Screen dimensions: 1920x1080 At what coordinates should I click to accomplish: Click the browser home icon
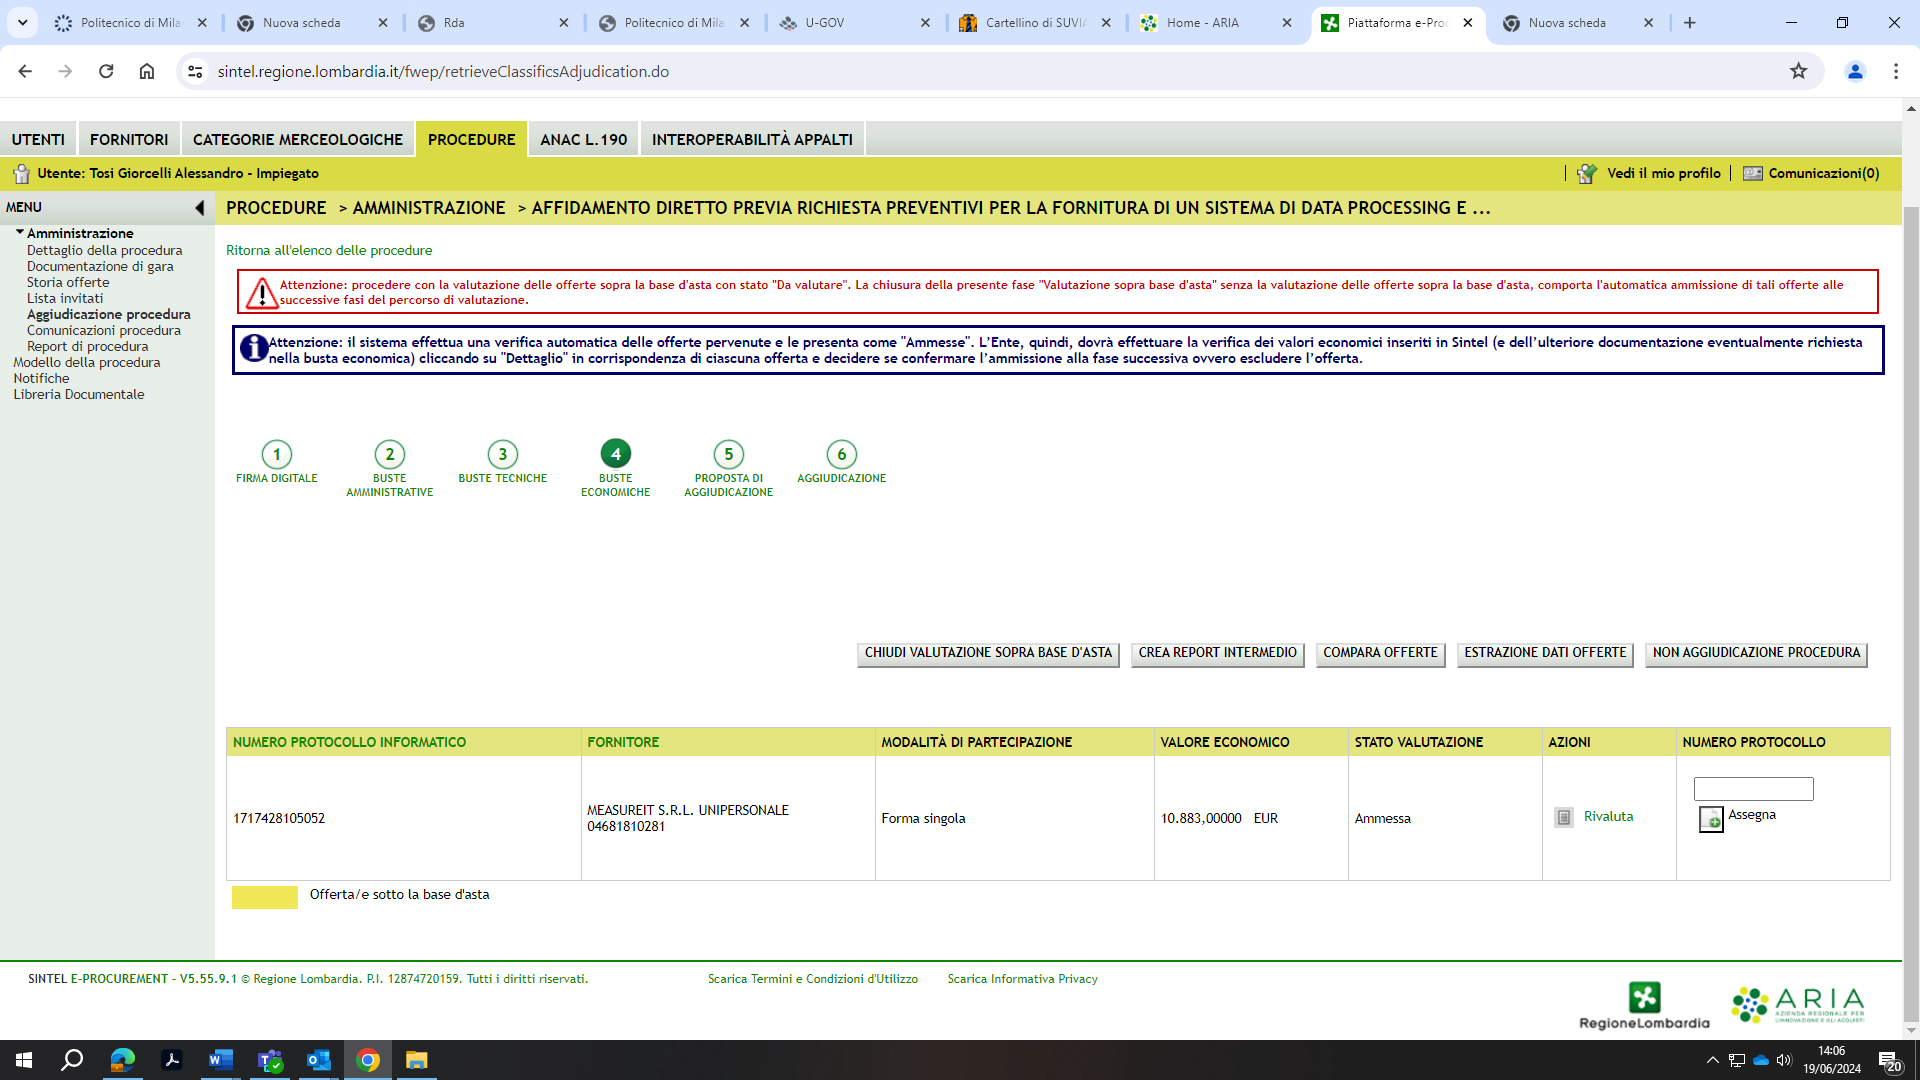(147, 71)
